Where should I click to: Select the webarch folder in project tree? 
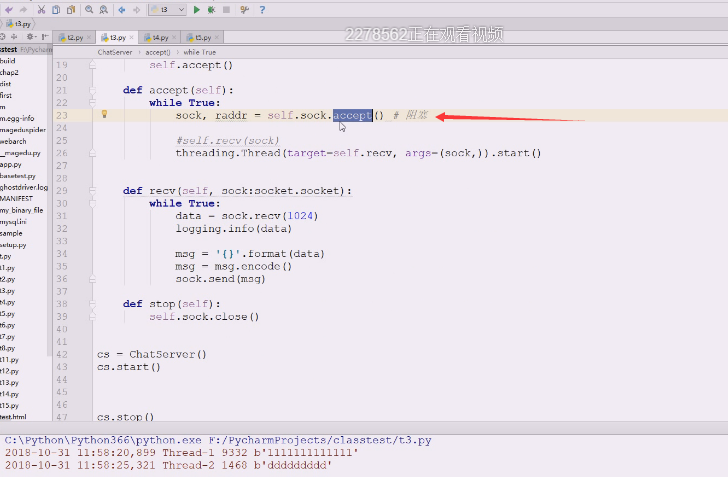tap(13, 141)
